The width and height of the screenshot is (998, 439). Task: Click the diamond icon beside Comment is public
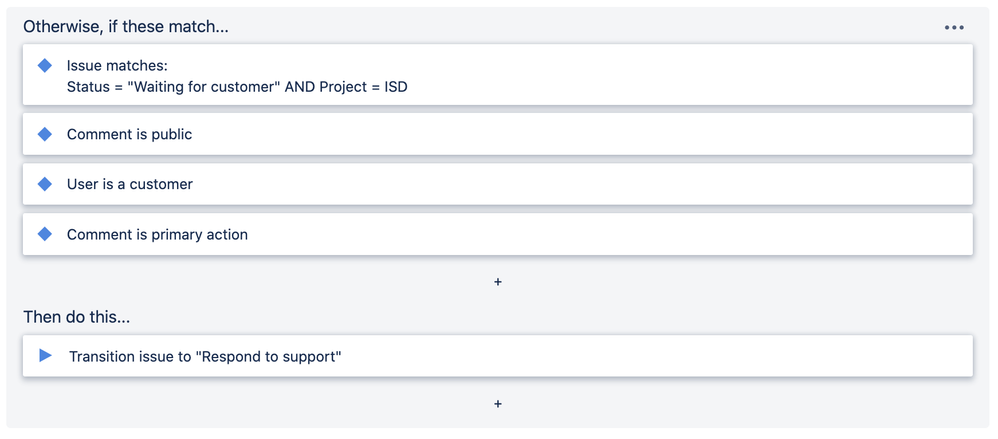[x=44, y=134]
